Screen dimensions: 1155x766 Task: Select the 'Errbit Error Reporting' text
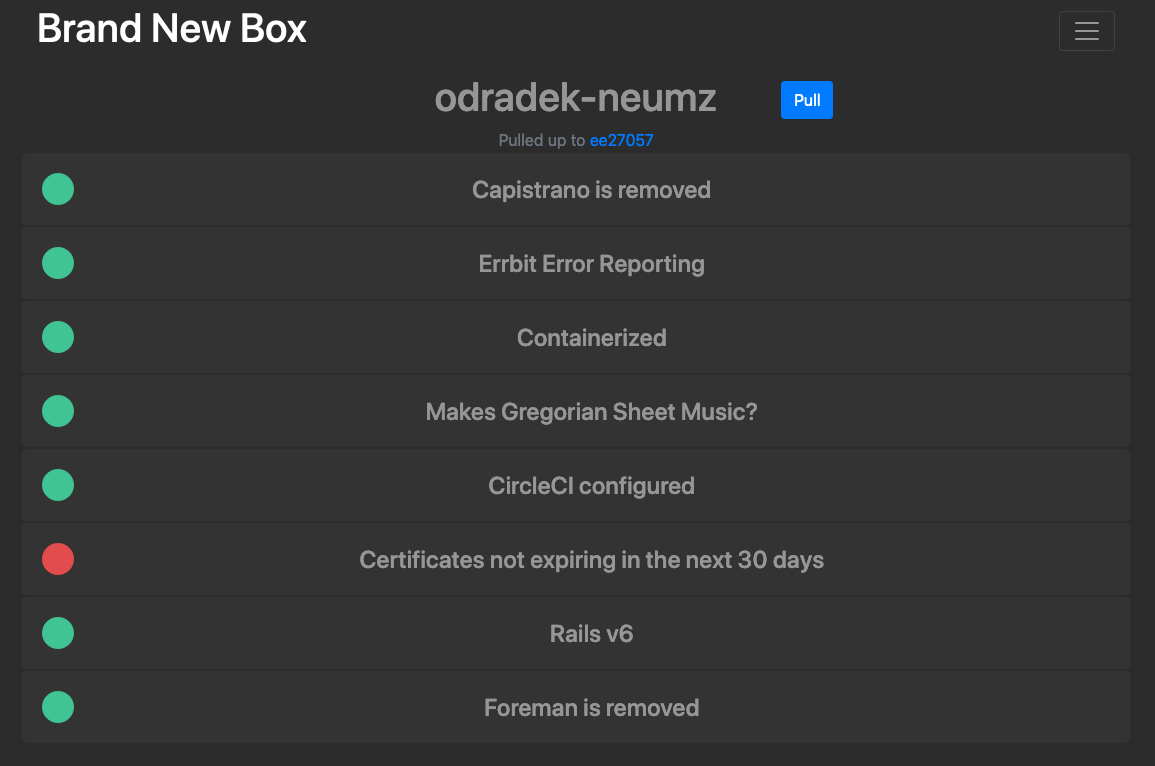click(x=591, y=264)
